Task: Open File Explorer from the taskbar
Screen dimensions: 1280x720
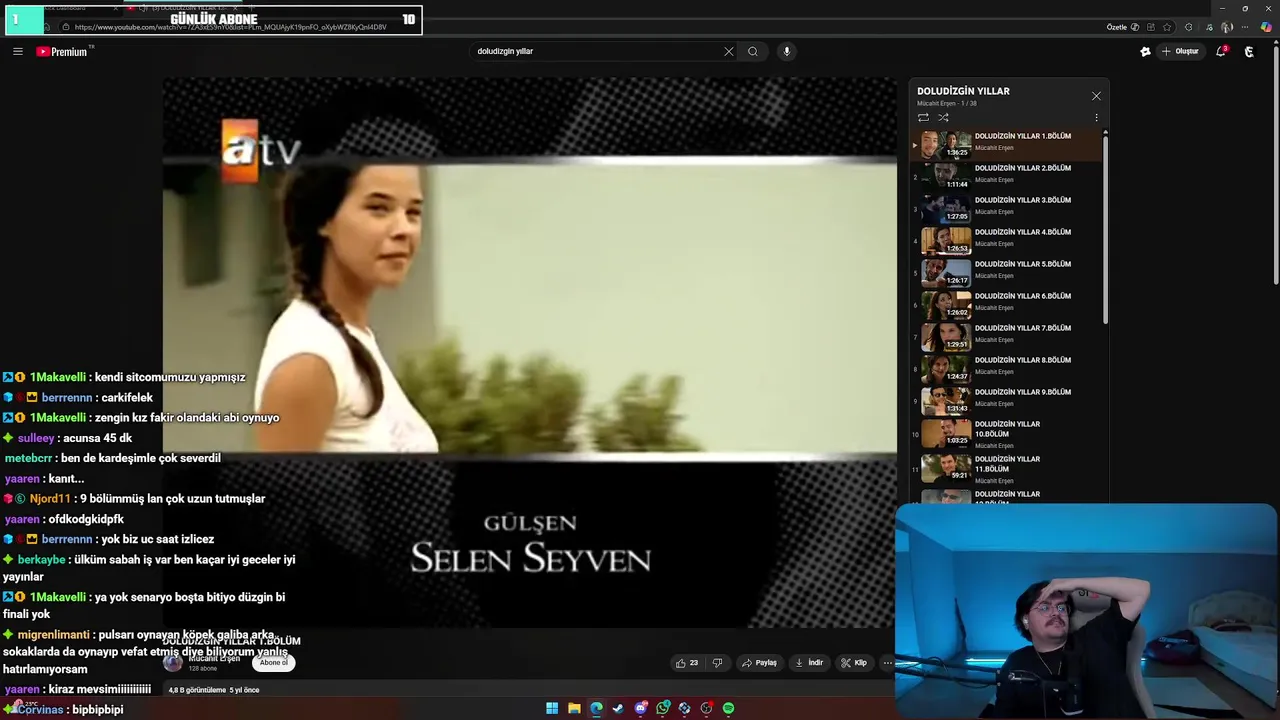Action: pos(574,708)
